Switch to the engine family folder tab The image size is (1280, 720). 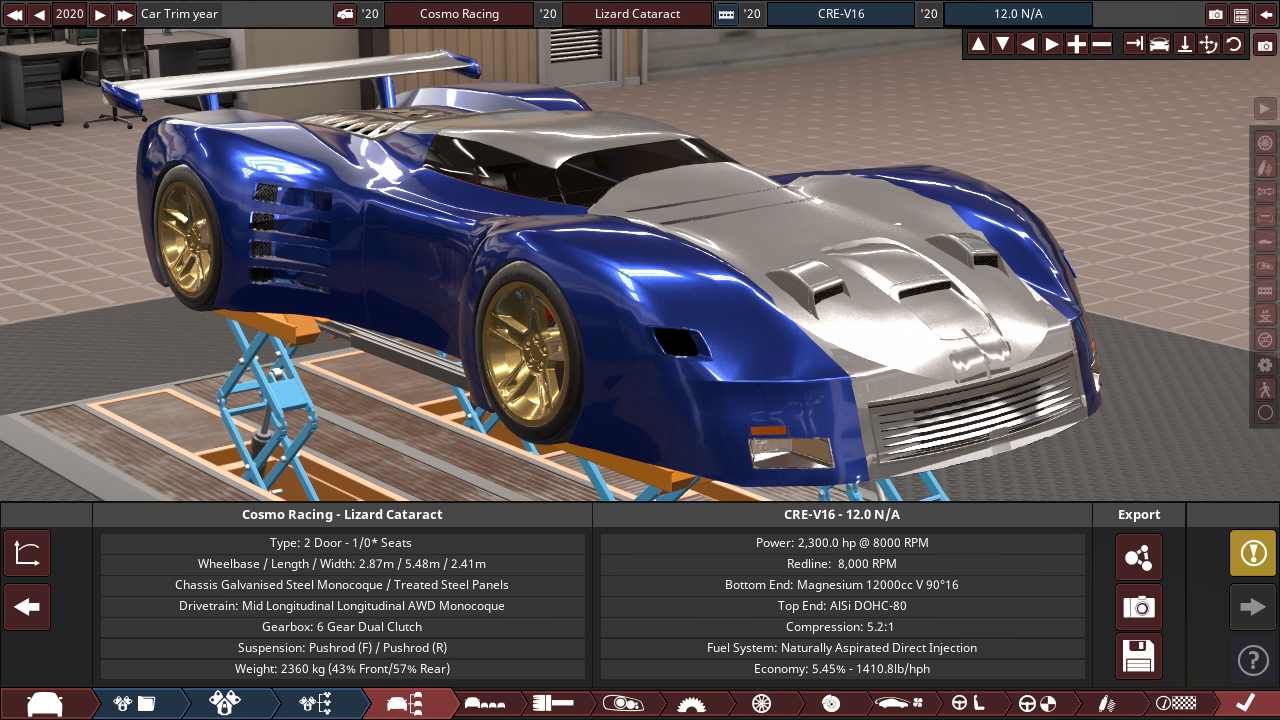[x=135, y=704]
